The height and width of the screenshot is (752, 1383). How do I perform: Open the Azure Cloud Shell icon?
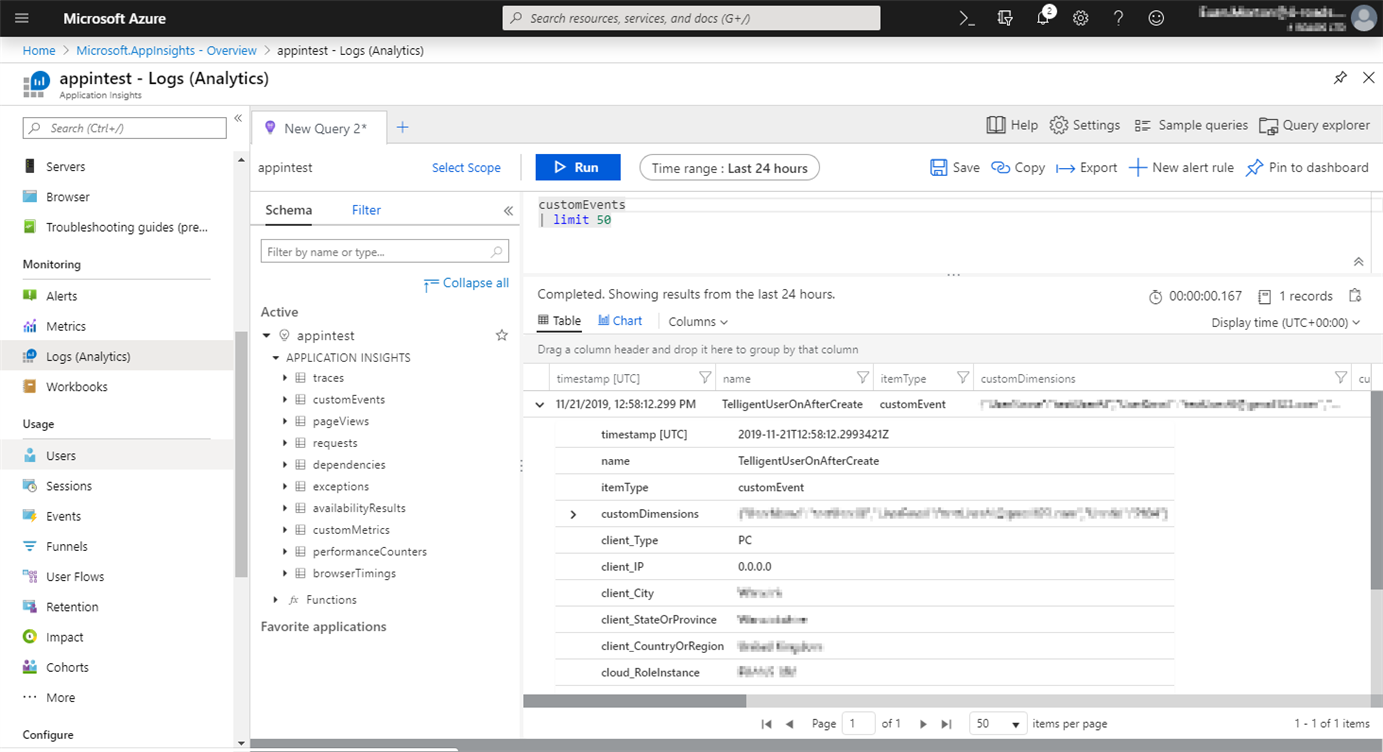pyautogui.click(x=967, y=18)
